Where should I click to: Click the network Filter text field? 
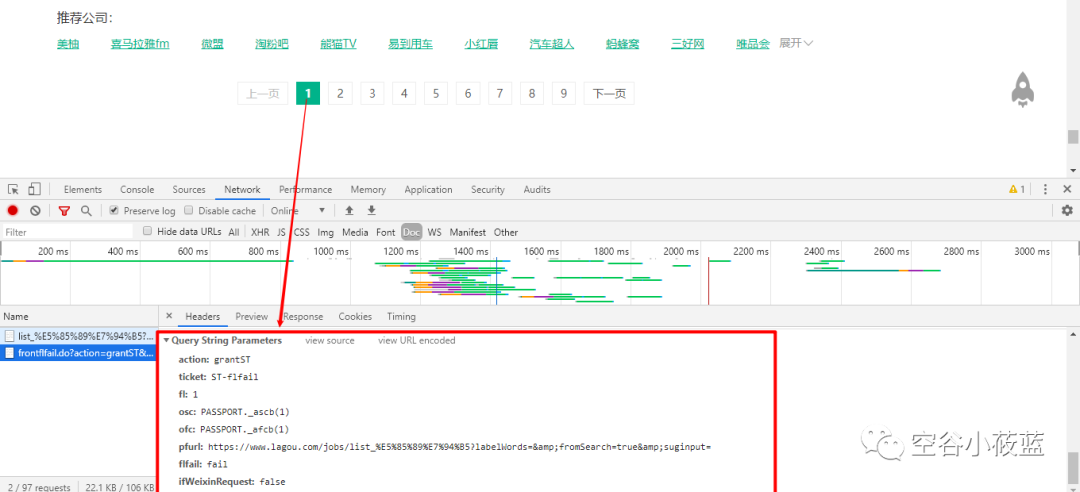68,232
